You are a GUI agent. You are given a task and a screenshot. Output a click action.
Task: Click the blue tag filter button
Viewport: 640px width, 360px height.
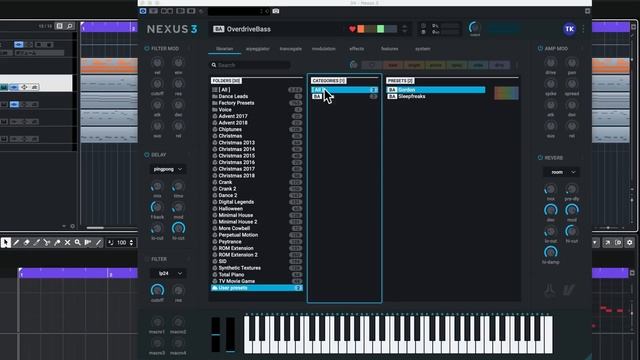coord(478,65)
